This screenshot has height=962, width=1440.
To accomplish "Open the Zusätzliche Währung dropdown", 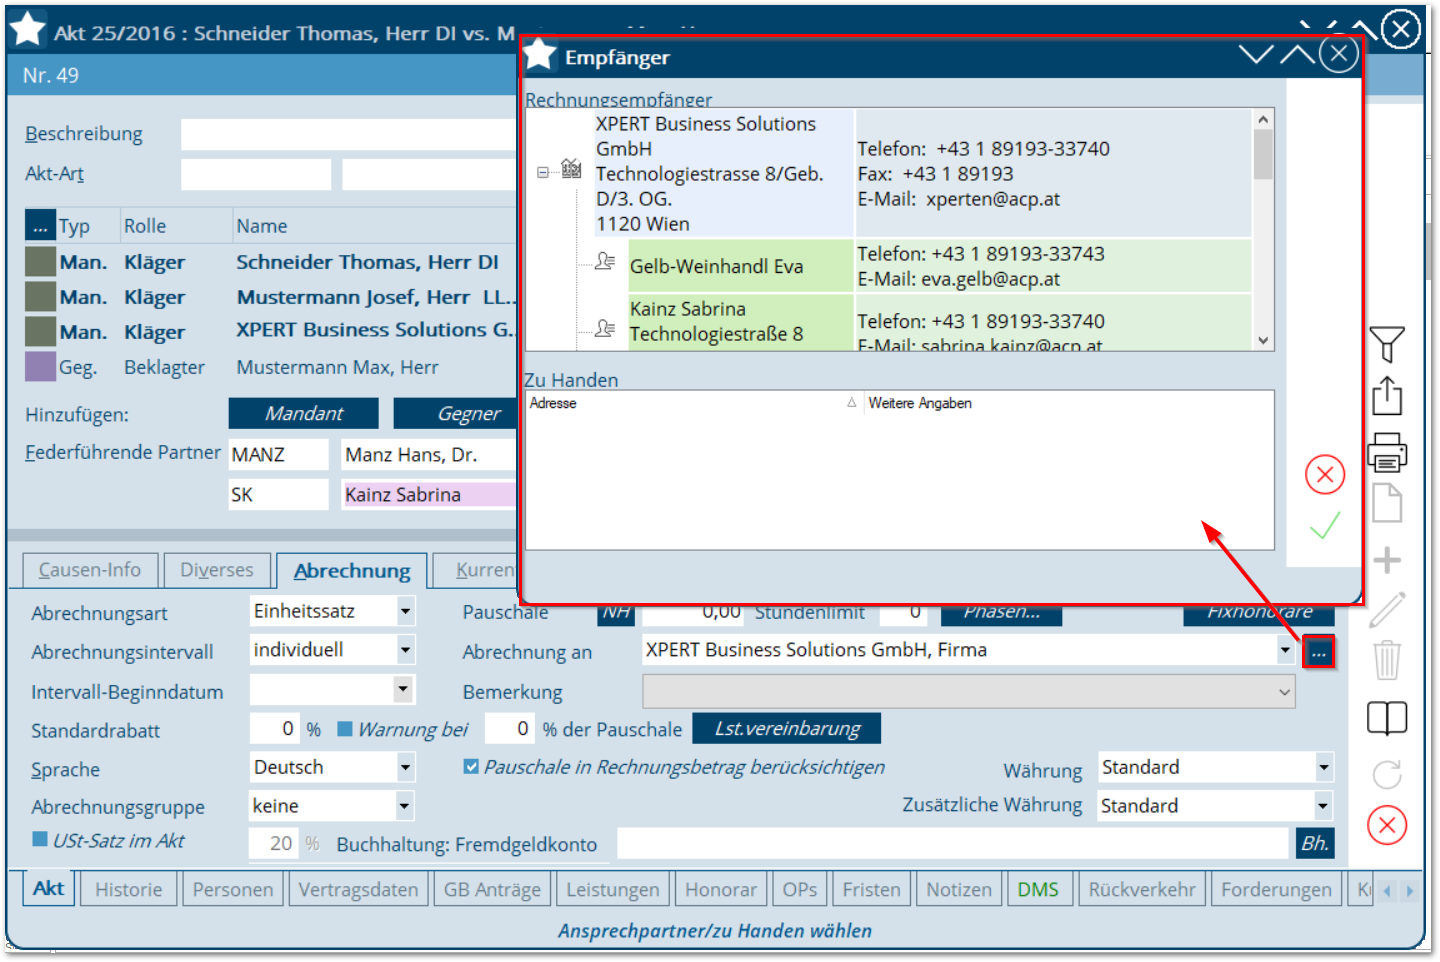I will [1323, 806].
